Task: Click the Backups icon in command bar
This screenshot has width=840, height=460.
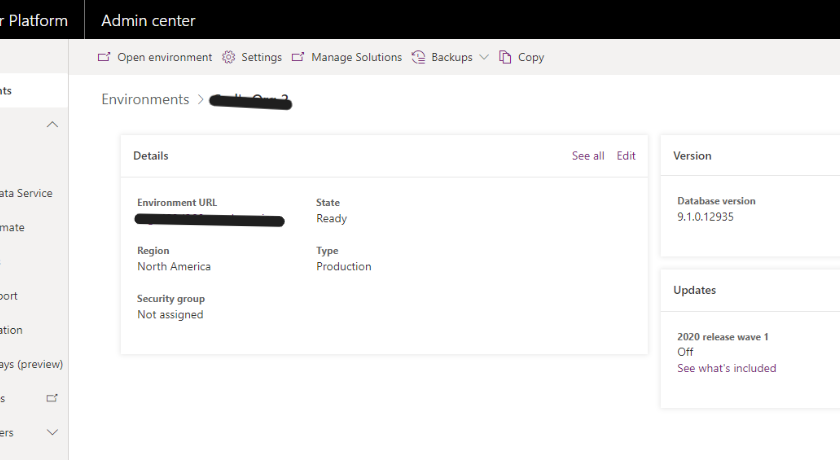Action: (418, 57)
